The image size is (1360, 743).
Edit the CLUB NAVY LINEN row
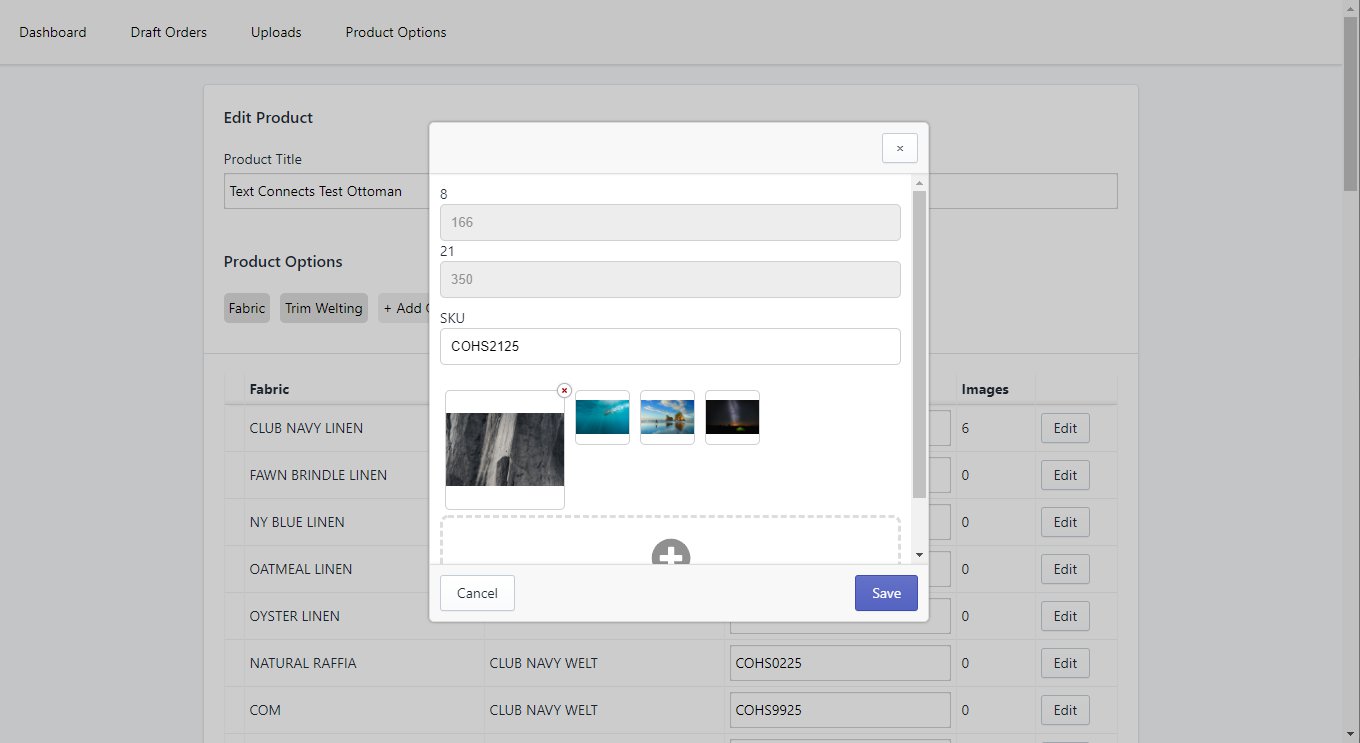pos(1065,428)
